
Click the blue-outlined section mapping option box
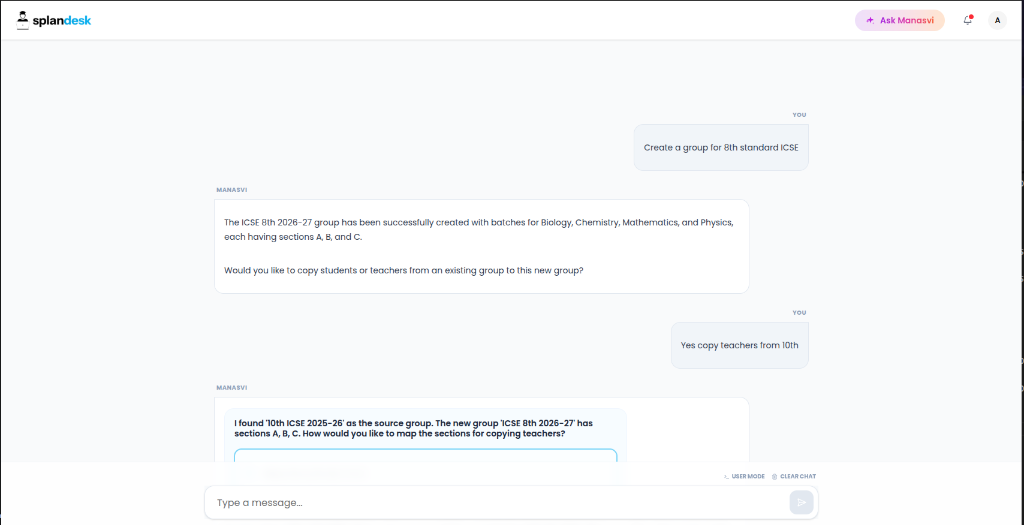[425, 456]
